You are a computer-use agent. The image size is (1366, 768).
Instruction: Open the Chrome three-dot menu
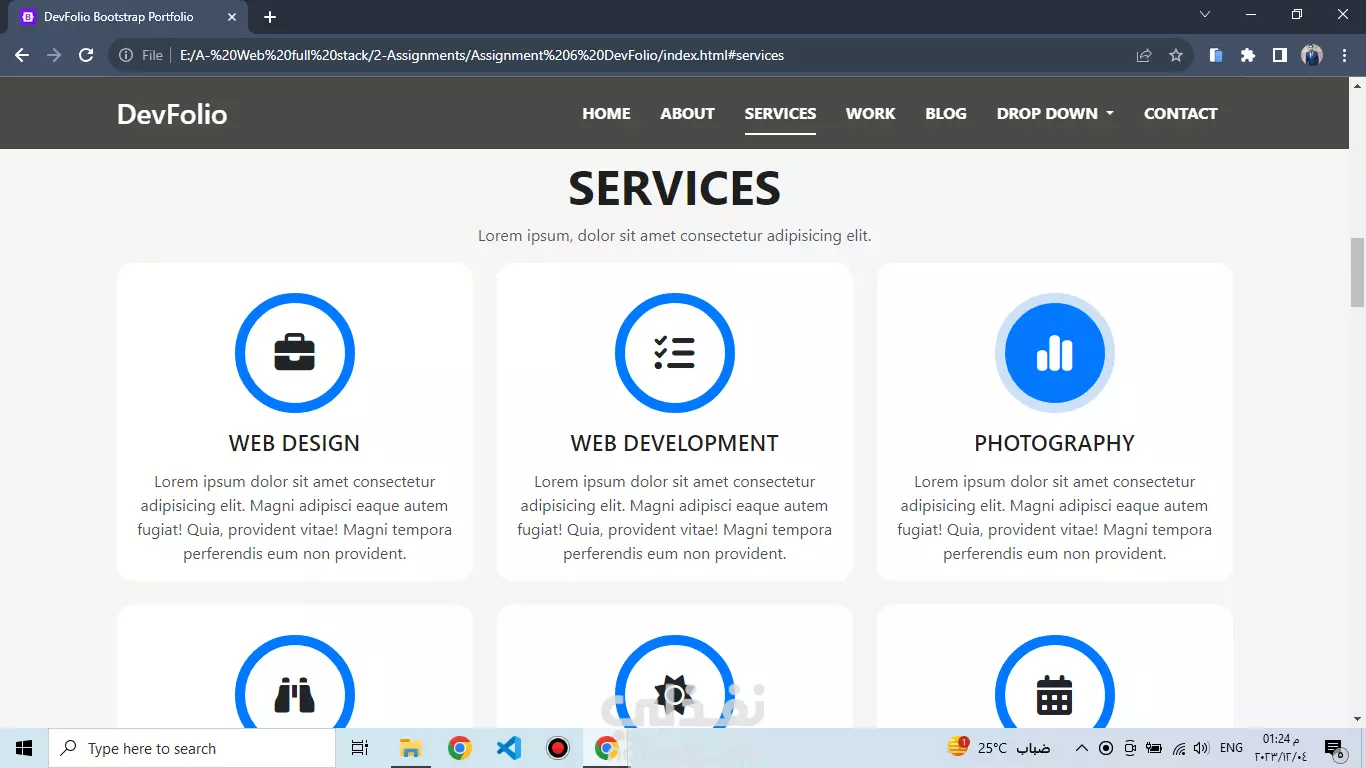[1344, 55]
